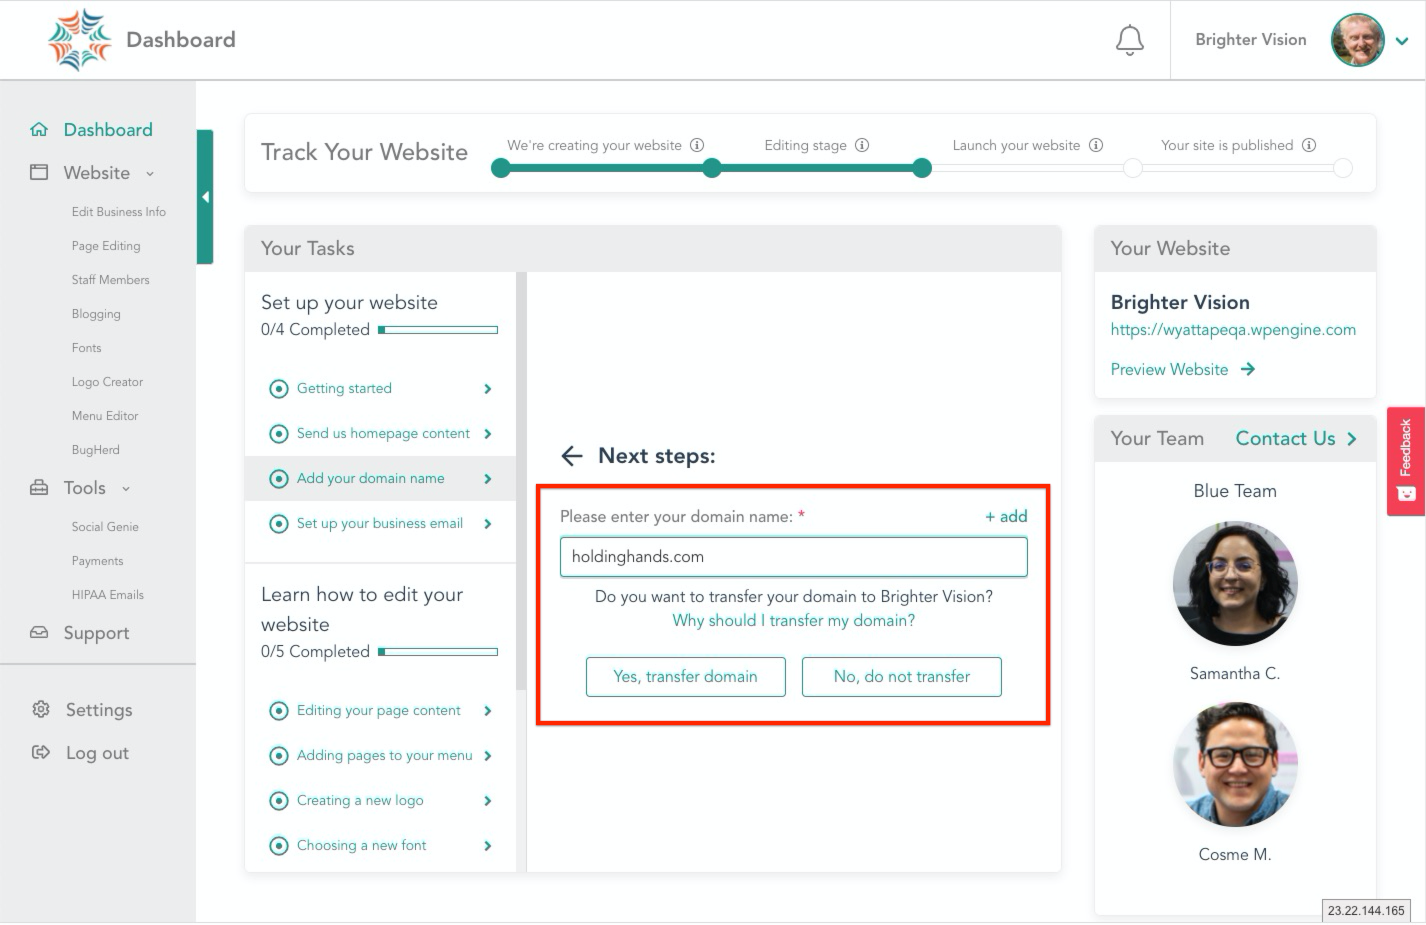
Task: Click the Dashboard home icon
Action: click(39, 129)
